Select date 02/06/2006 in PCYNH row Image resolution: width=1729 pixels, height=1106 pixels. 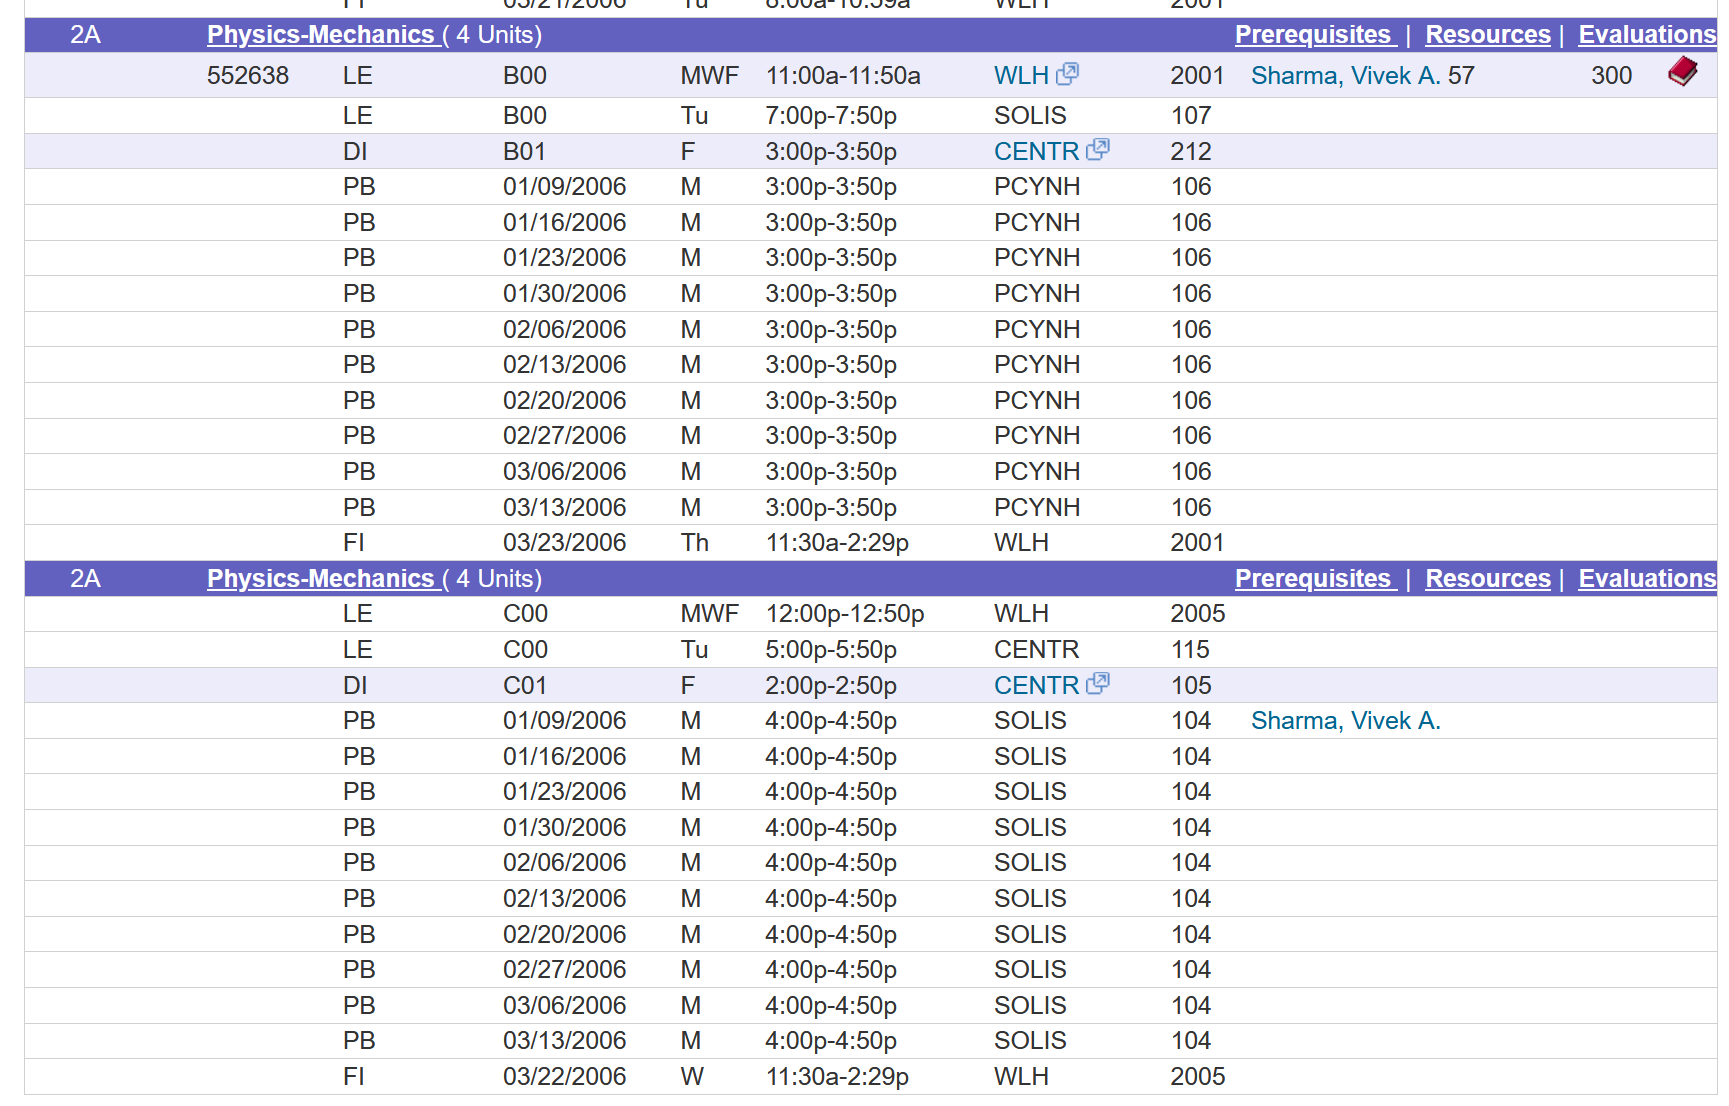point(565,330)
